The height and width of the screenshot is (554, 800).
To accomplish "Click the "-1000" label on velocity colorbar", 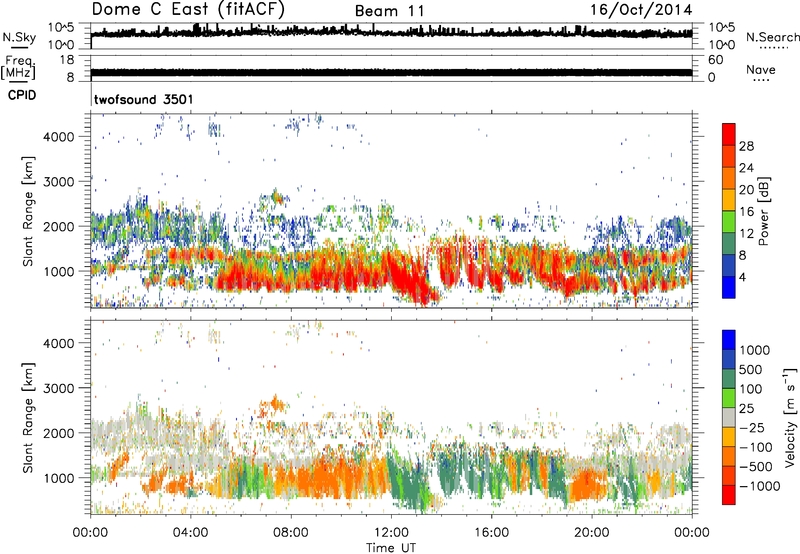I will [x=759, y=486].
